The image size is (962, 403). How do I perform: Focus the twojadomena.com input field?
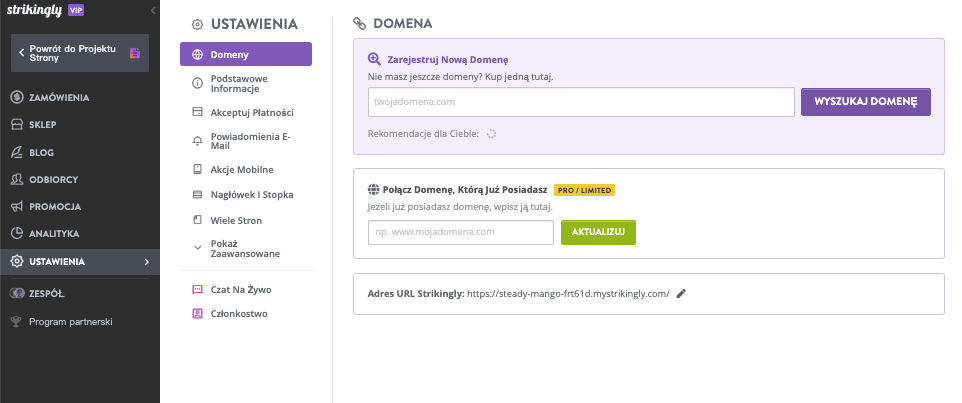click(x=581, y=102)
